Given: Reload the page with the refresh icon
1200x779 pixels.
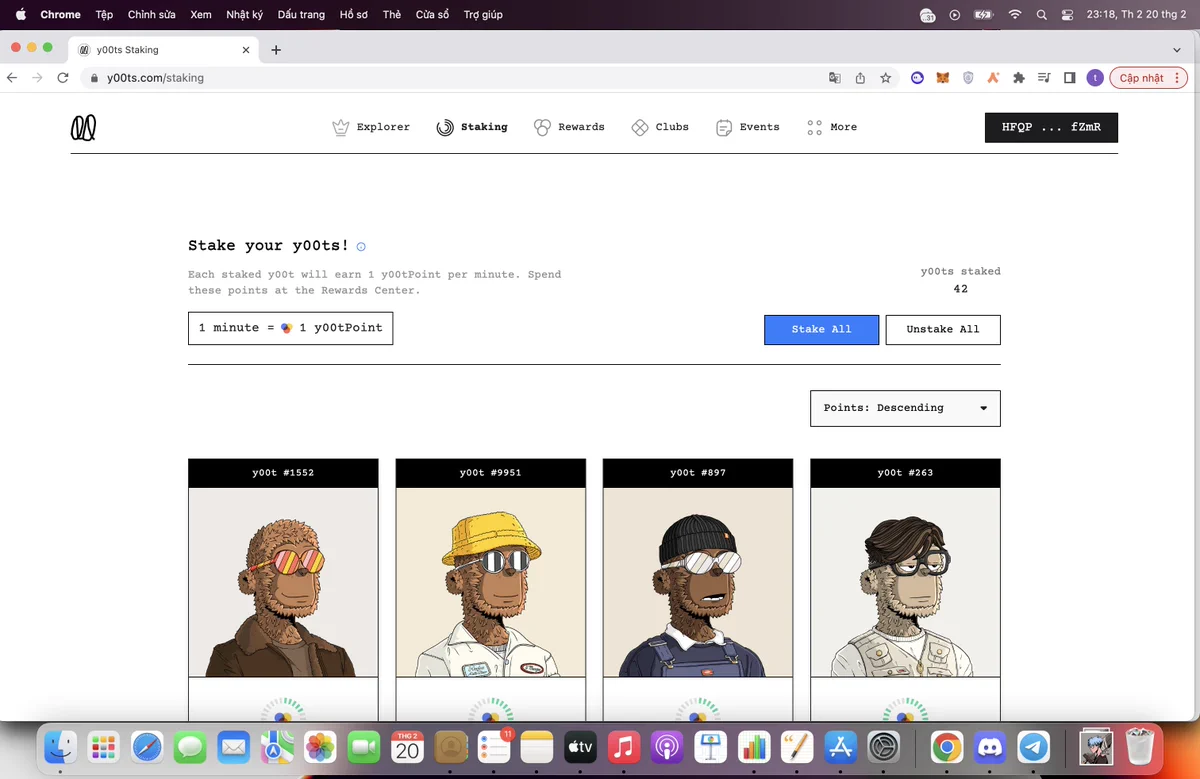Looking at the screenshot, I should 63,78.
